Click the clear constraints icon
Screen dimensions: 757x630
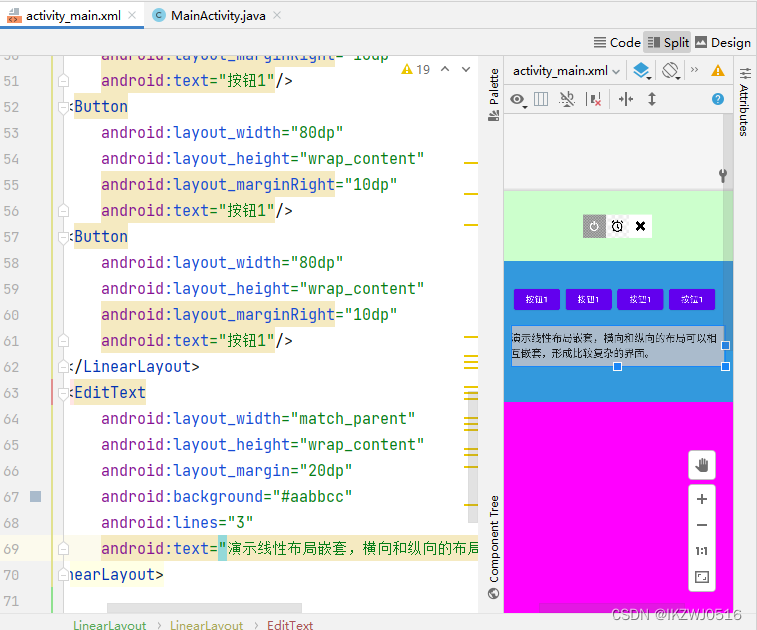pyautogui.click(x=593, y=99)
